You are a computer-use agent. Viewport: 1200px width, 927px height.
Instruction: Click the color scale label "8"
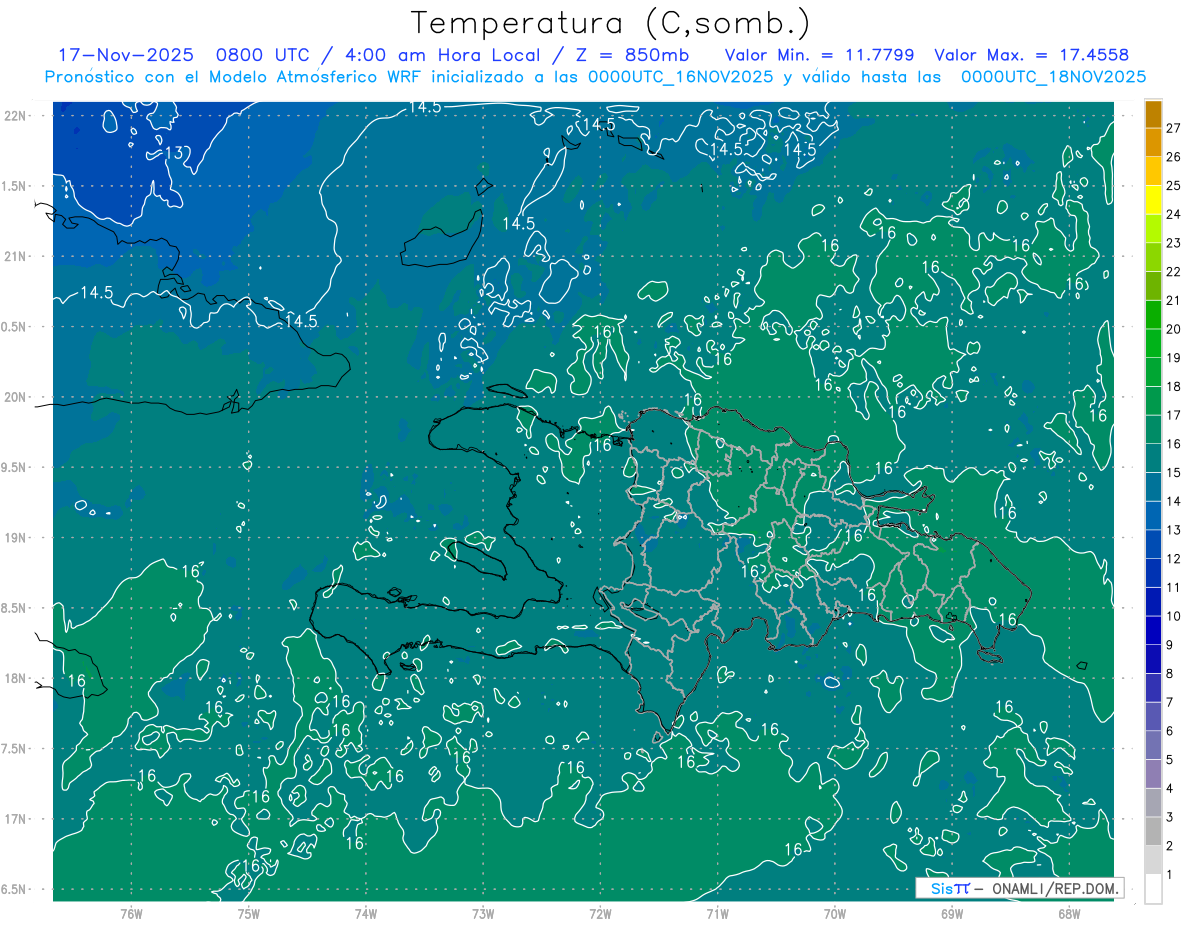(x=1171, y=674)
